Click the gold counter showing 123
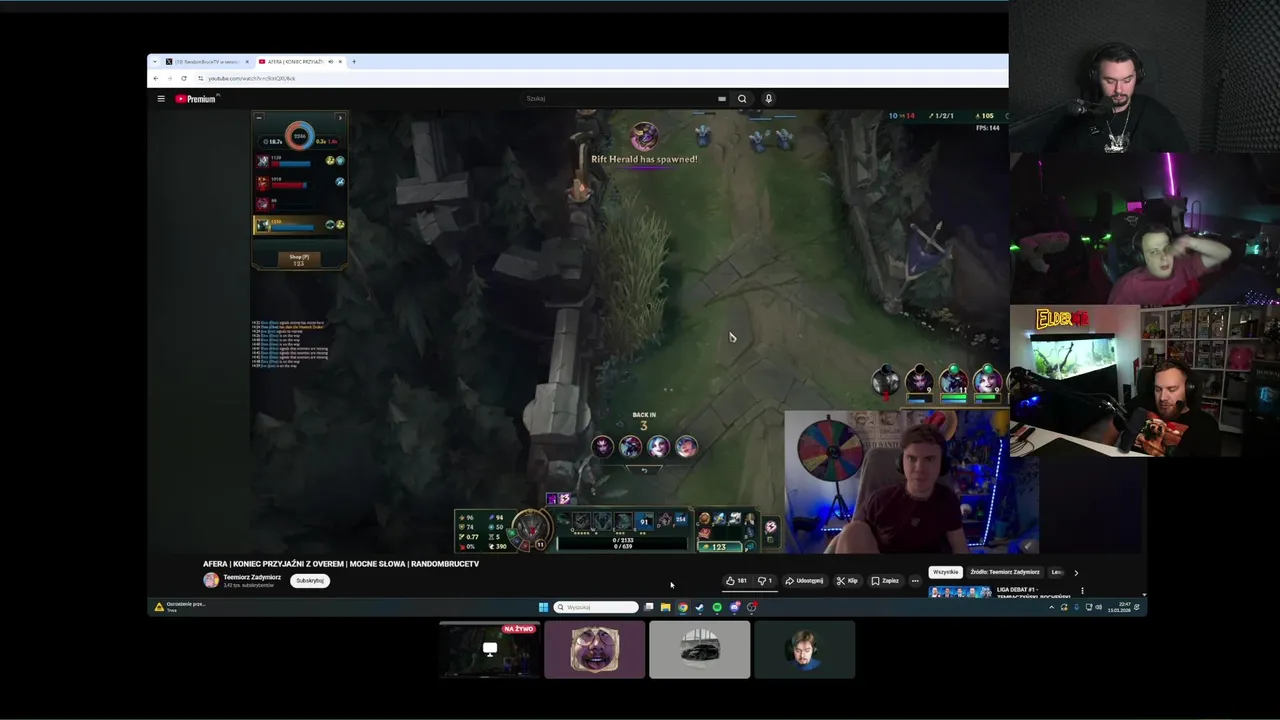Image resolution: width=1280 pixels, height=720 pixels. (720, 547)
